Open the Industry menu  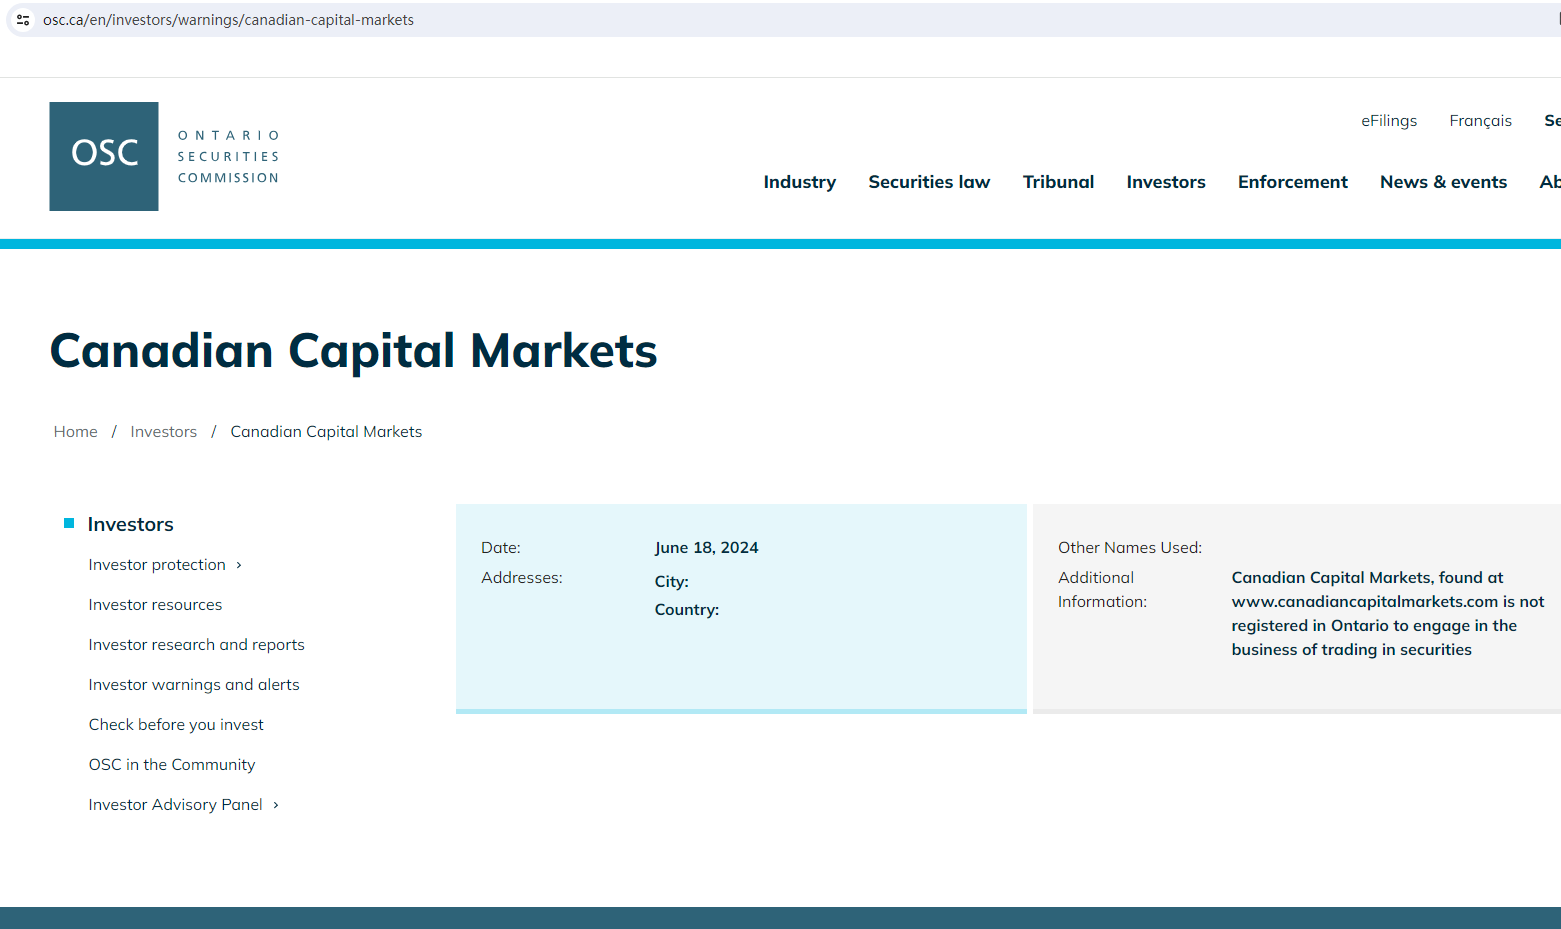coord(799,182)
